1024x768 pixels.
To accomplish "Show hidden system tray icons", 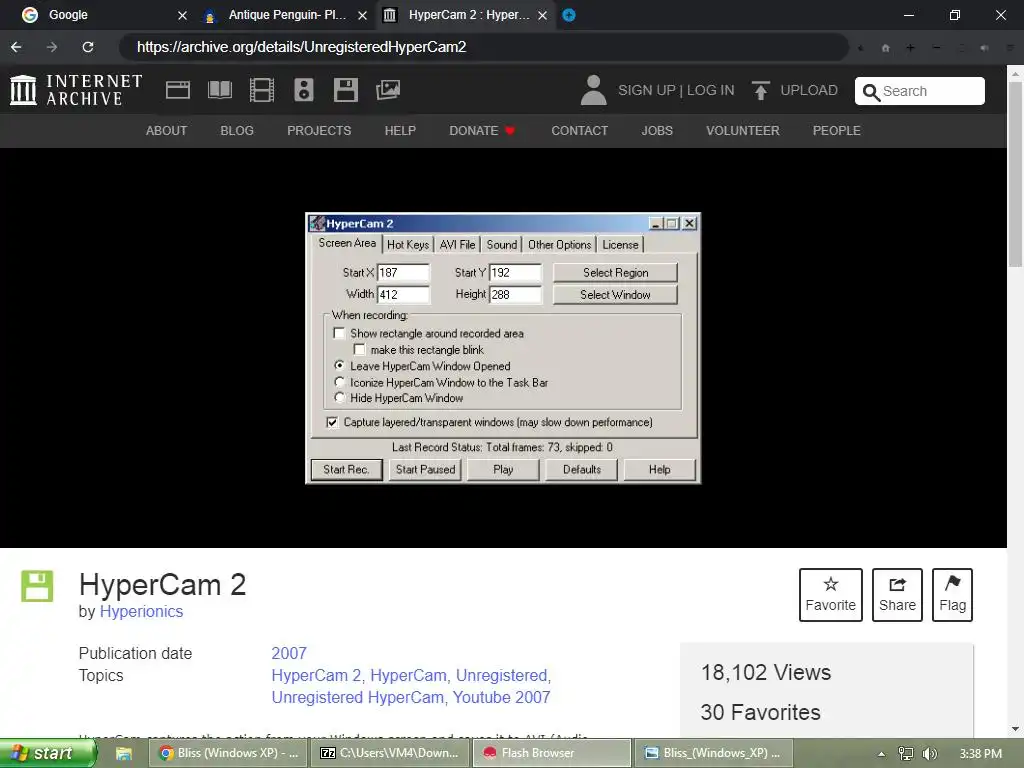I will click(881, 754).
